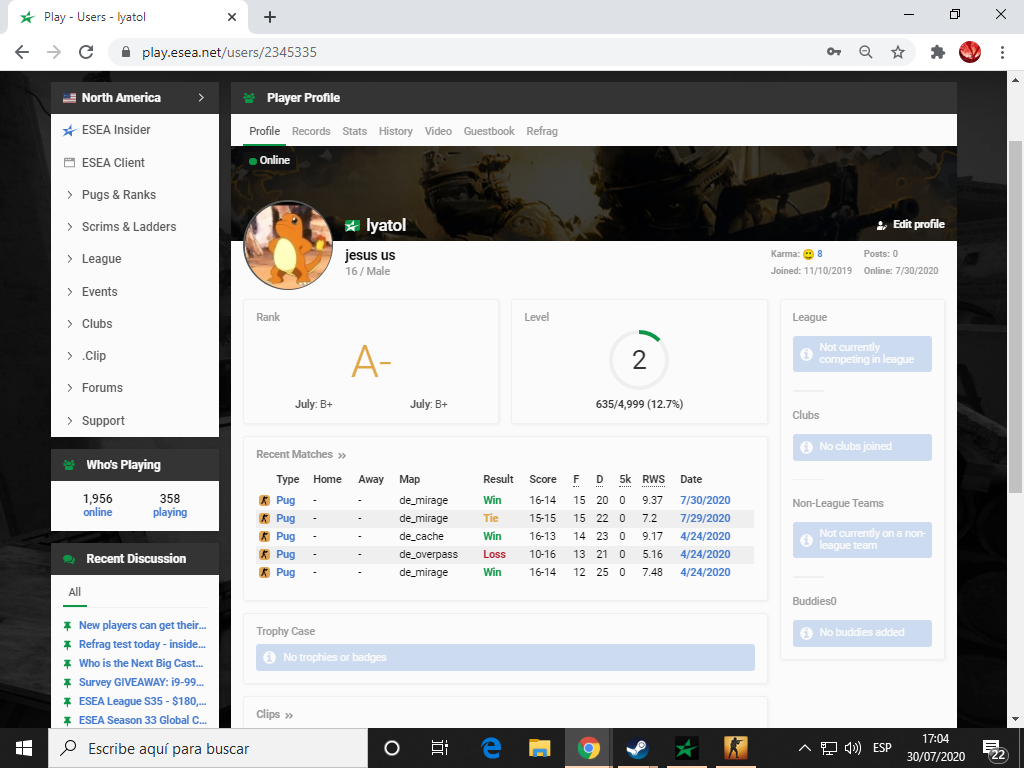1024x768 pixels.
Task: Click the 1,956 online link
Action: (97, 505)
